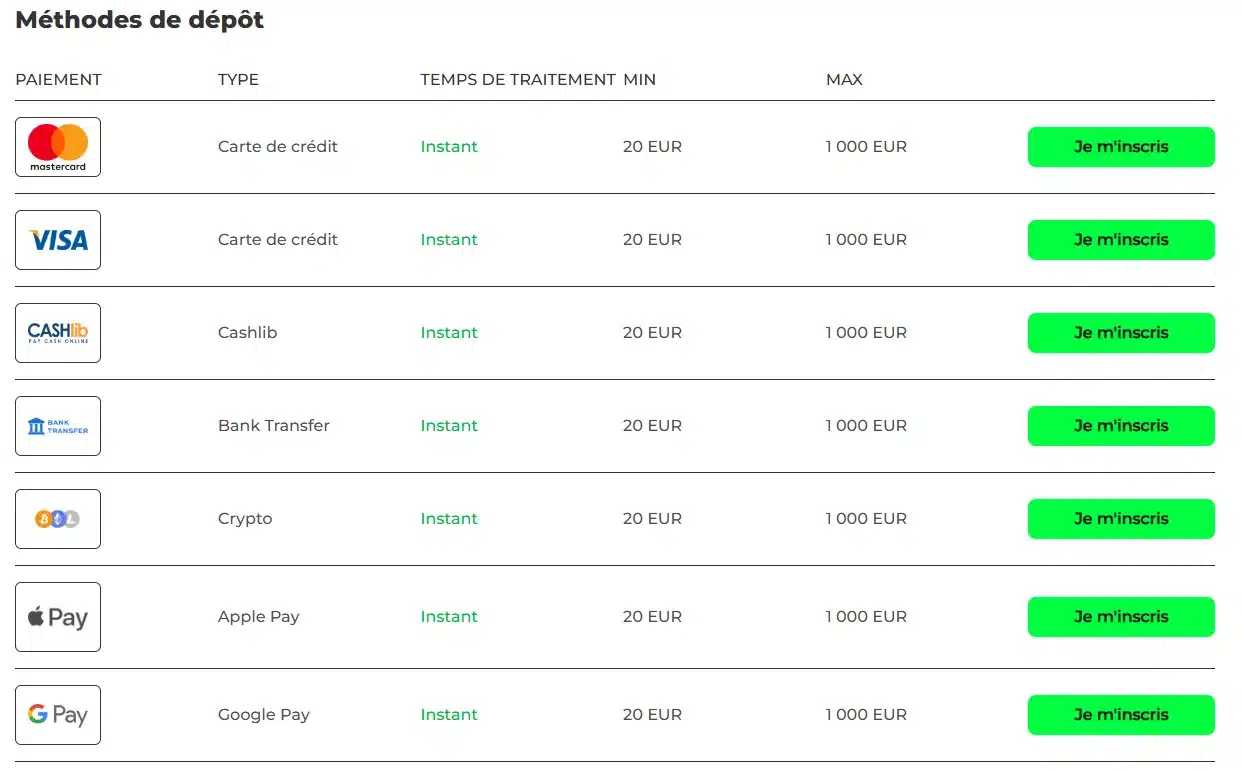Click the Instant label for Crypto

(x=449, y=519)
